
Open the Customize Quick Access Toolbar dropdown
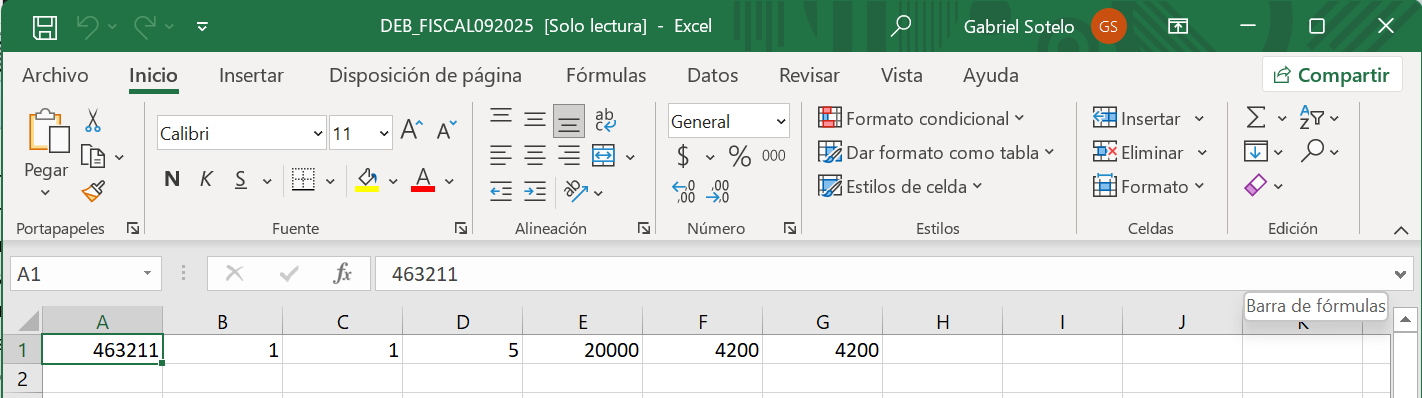[202, 27]
